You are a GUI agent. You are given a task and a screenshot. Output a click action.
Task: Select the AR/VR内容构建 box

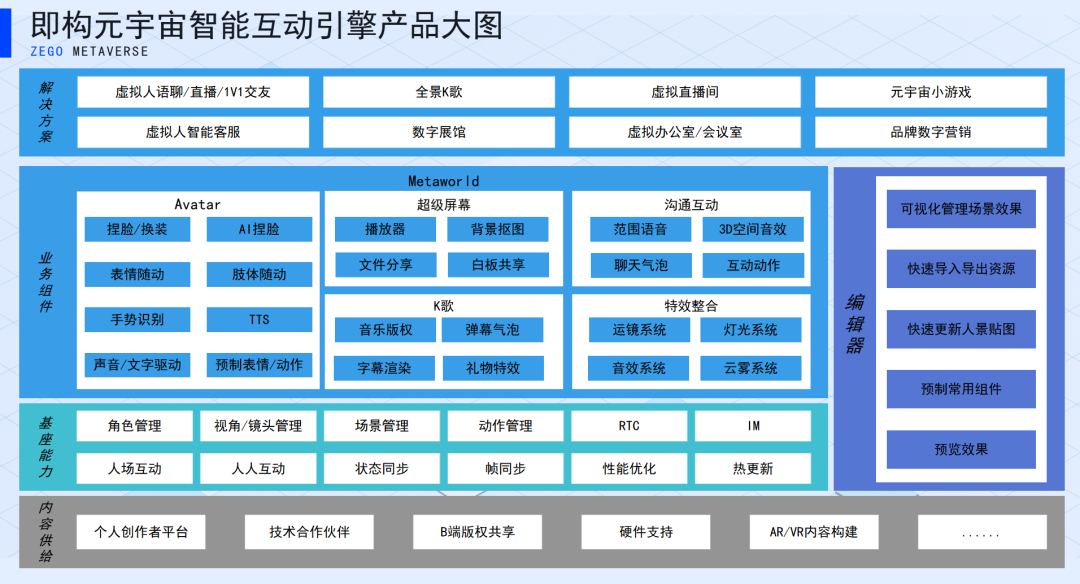pos(813,532)
